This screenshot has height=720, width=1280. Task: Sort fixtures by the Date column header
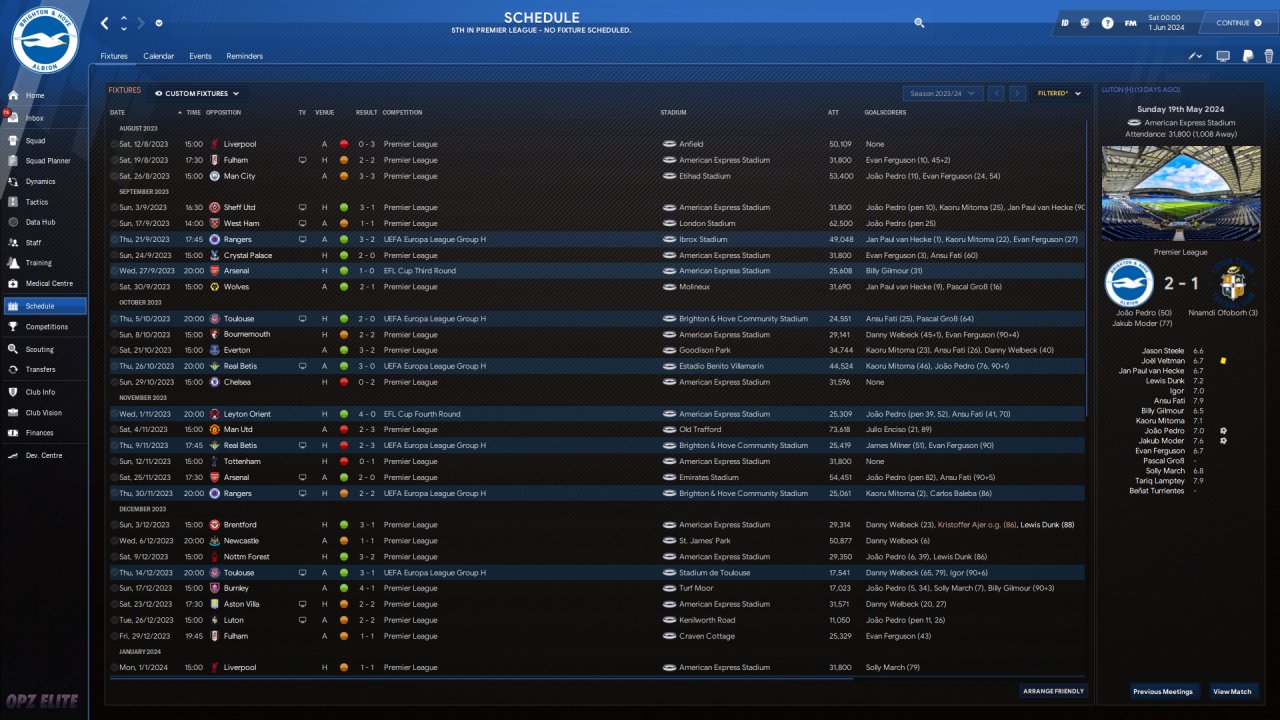118,112
